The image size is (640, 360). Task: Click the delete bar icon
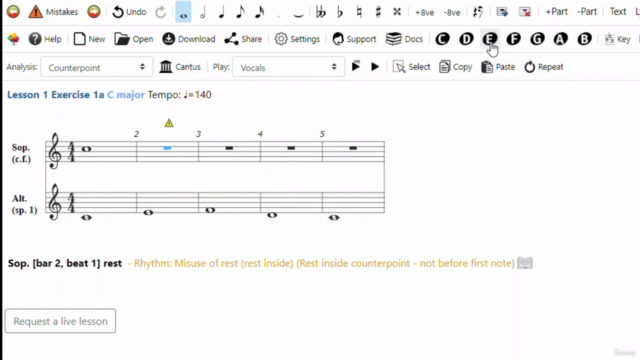point(525,12)
